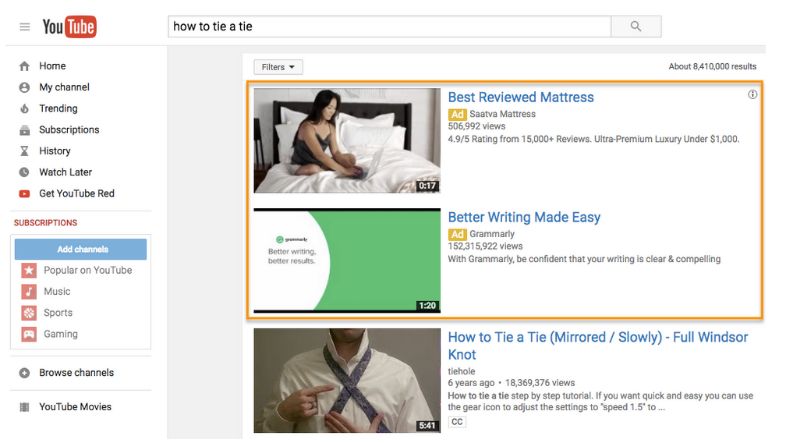Click the Popular on YouTube star icon

(x=29, y=271)
